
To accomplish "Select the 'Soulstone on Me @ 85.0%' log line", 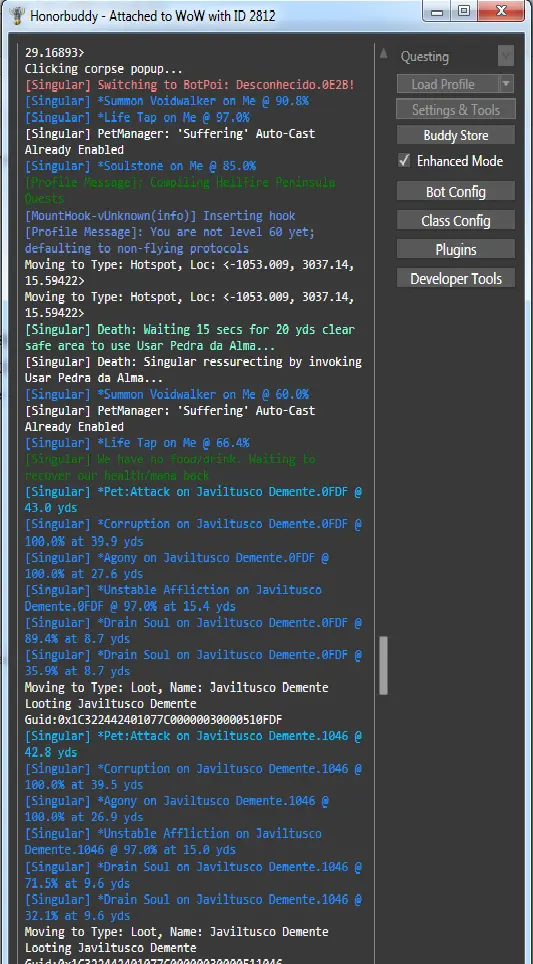I will (140, 165).
